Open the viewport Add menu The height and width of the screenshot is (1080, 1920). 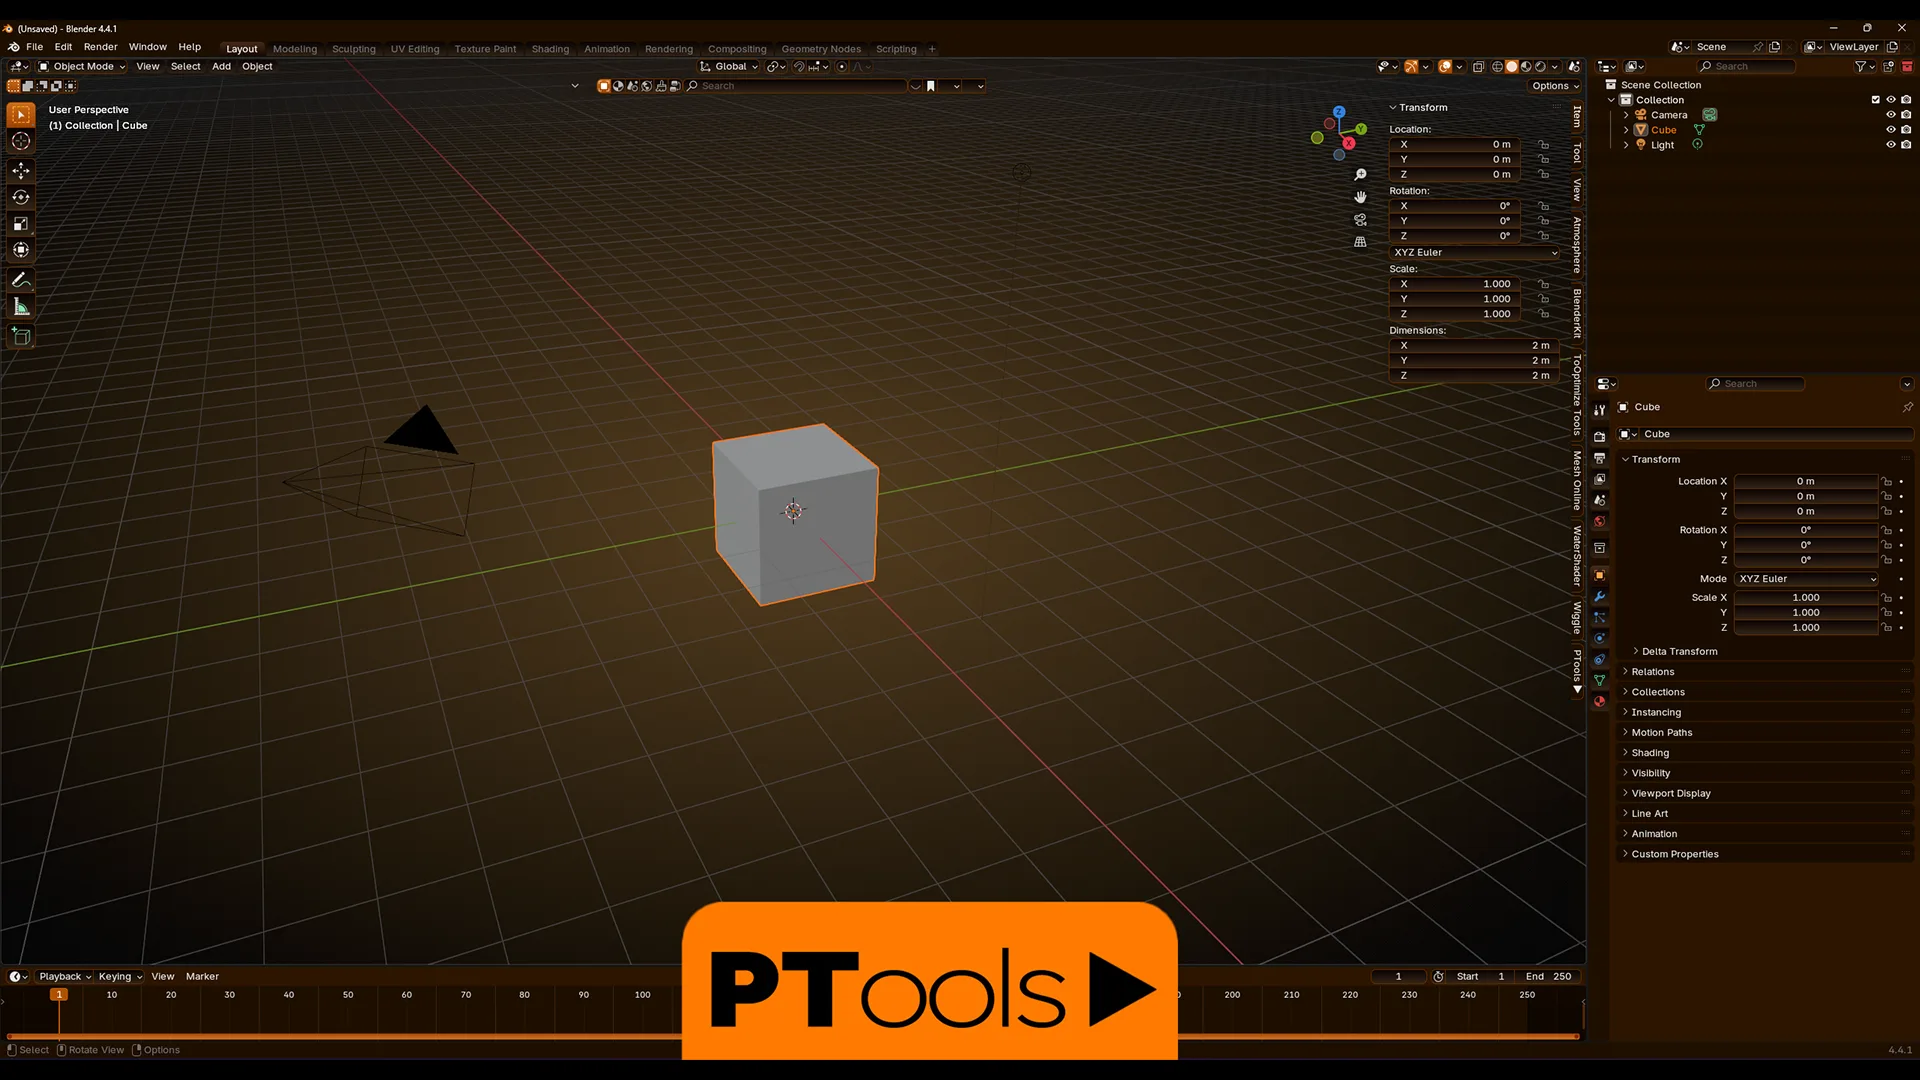coord(221,67)
